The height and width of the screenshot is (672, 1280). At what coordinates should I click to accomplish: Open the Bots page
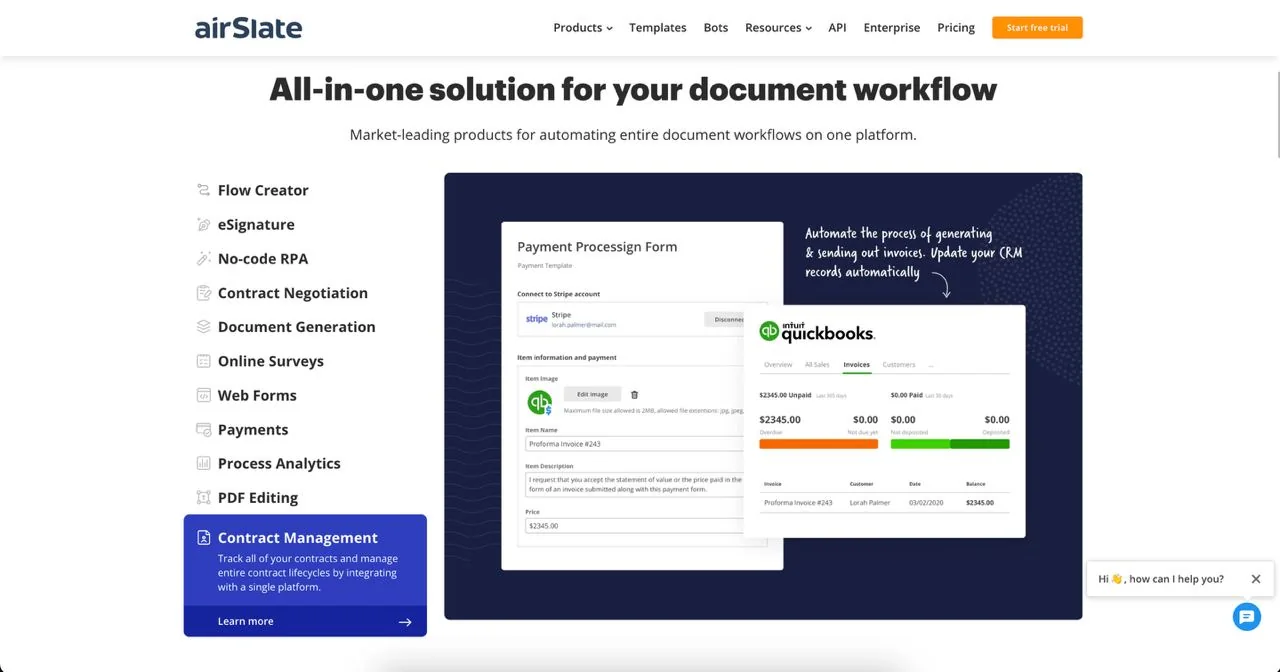click(716, 28)
